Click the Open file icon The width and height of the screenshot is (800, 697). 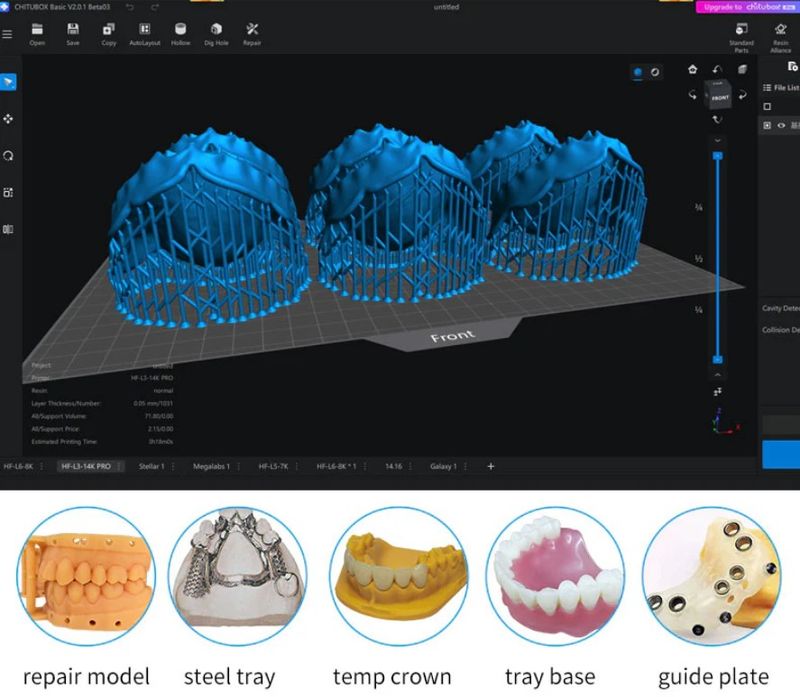tap(37, 31)
